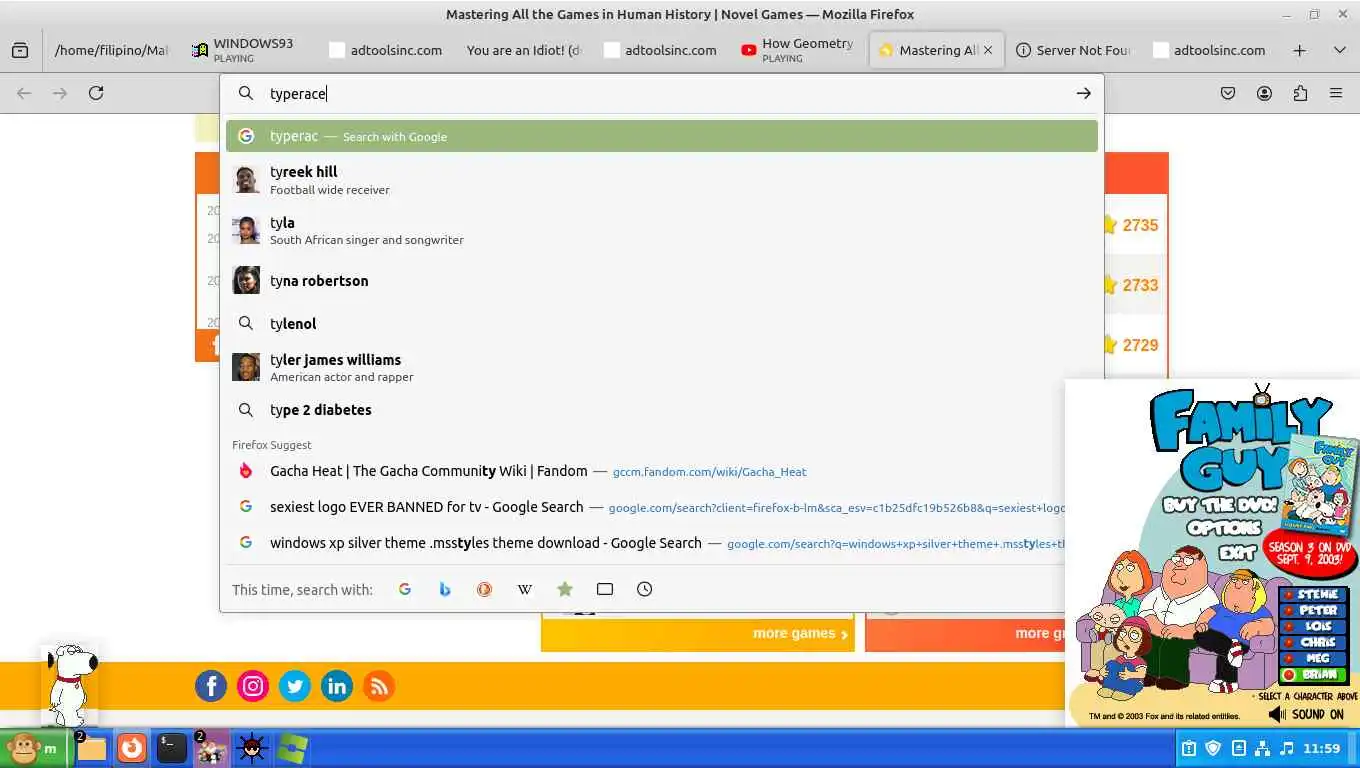Select the BRIAN character option
This screenshot has width=1360, height=768.
click(1312, 675)
